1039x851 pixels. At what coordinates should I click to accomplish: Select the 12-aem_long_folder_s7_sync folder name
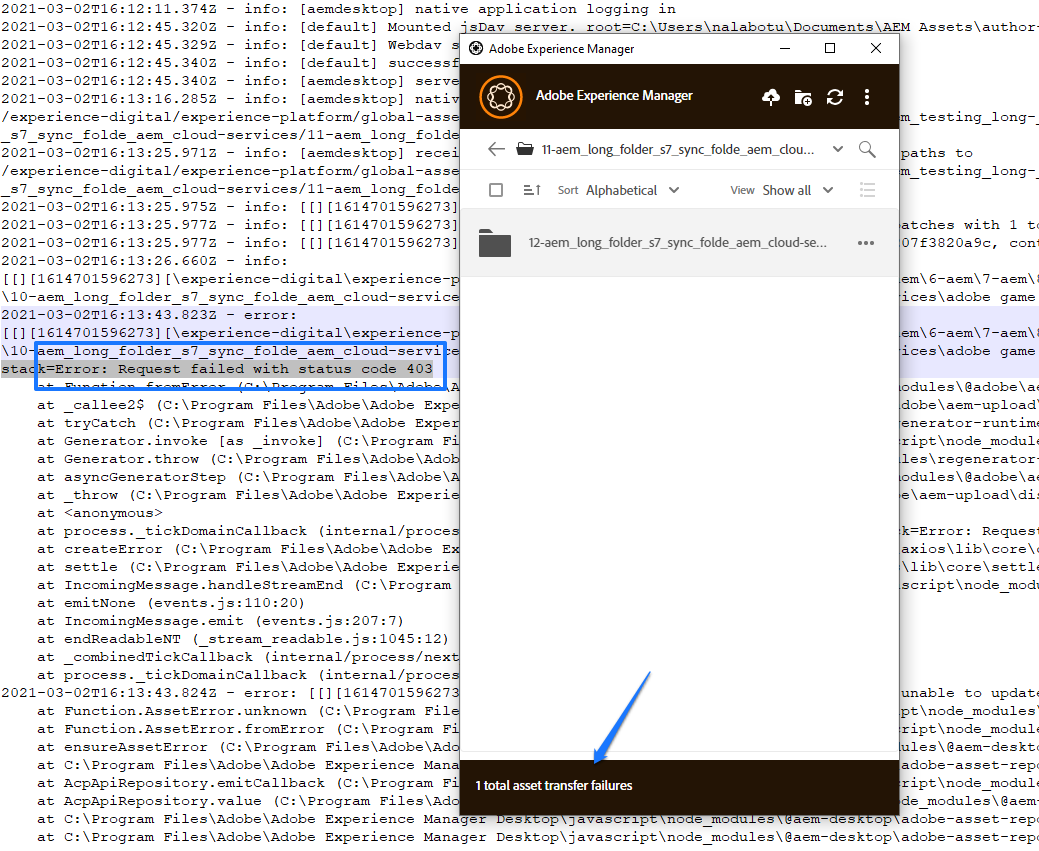coord(677,243)
